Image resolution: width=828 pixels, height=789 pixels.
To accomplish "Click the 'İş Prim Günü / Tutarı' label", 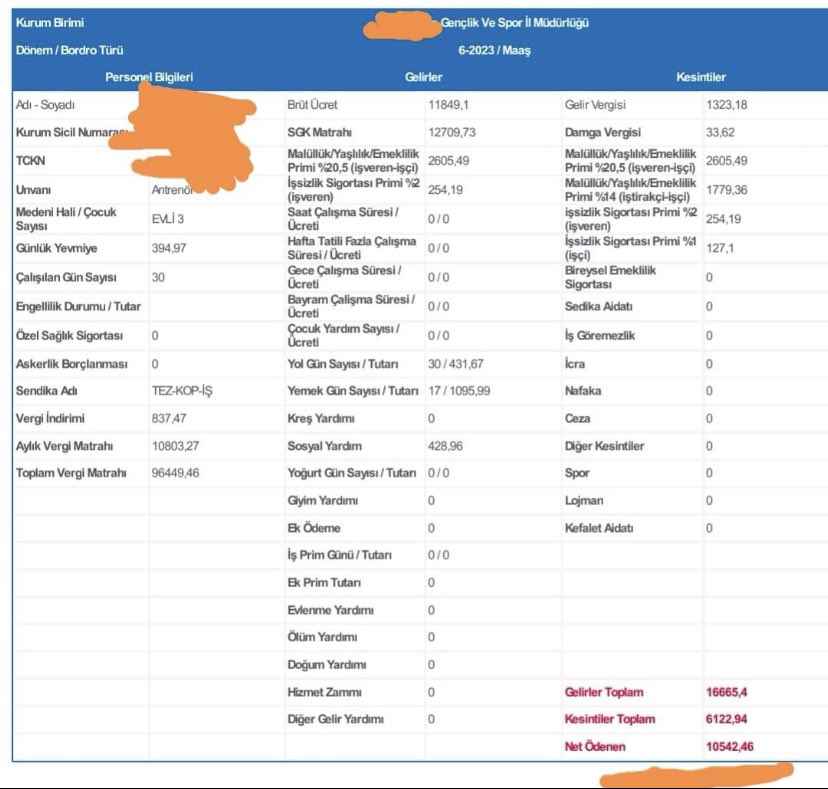I will (x=340, y=555).
